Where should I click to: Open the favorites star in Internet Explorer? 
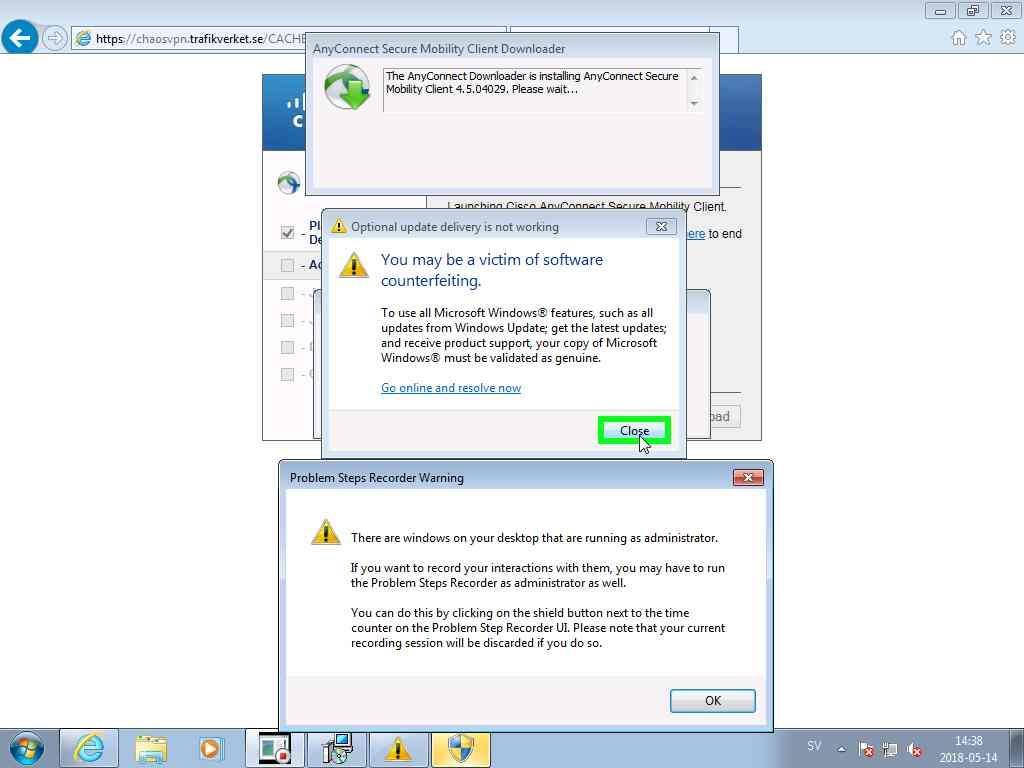pos(983,38)
